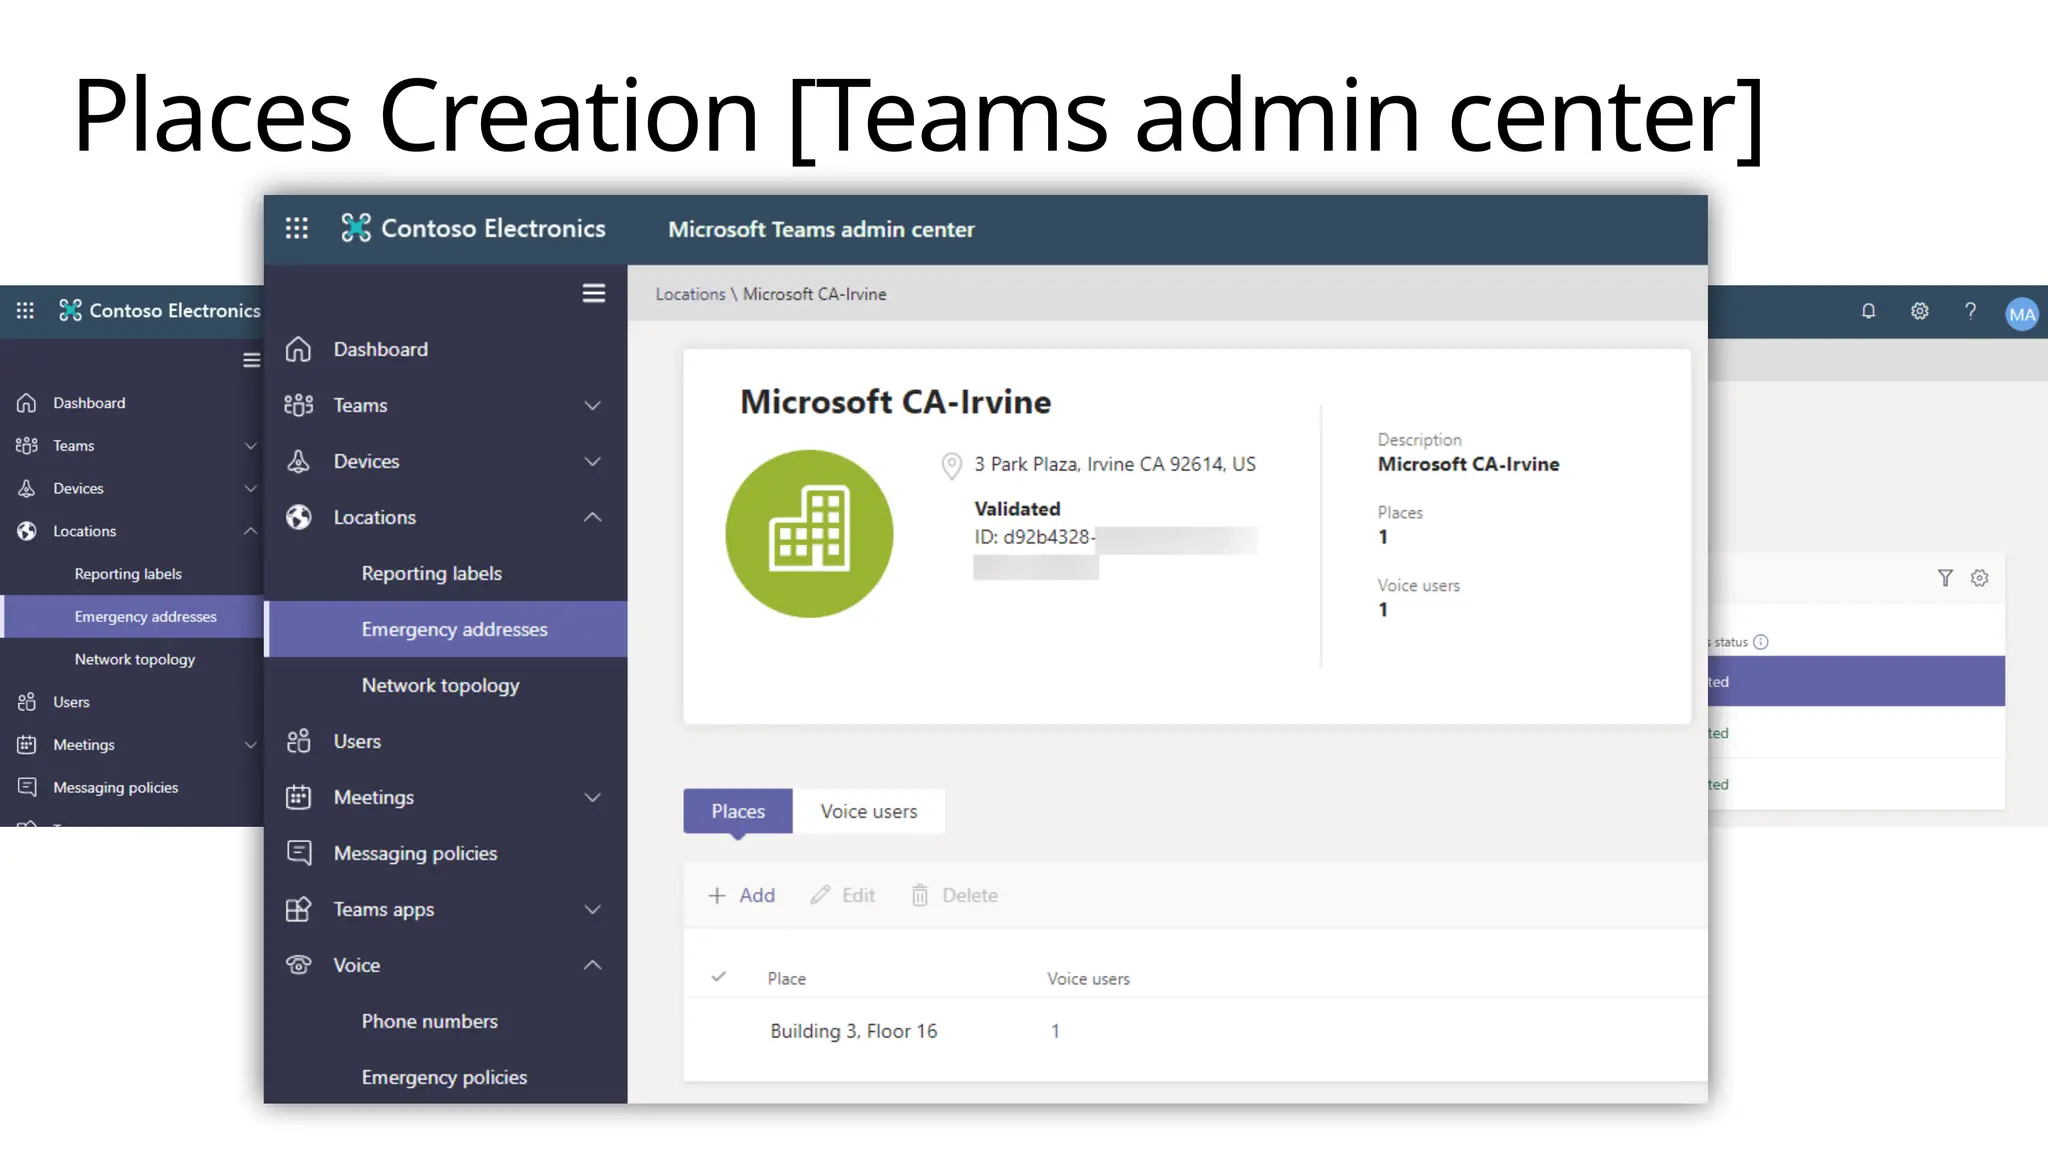The width and height of the screenshot is (2048, 1152).
Task: Open settings gear in background window header
Action: coord(1919,311)
